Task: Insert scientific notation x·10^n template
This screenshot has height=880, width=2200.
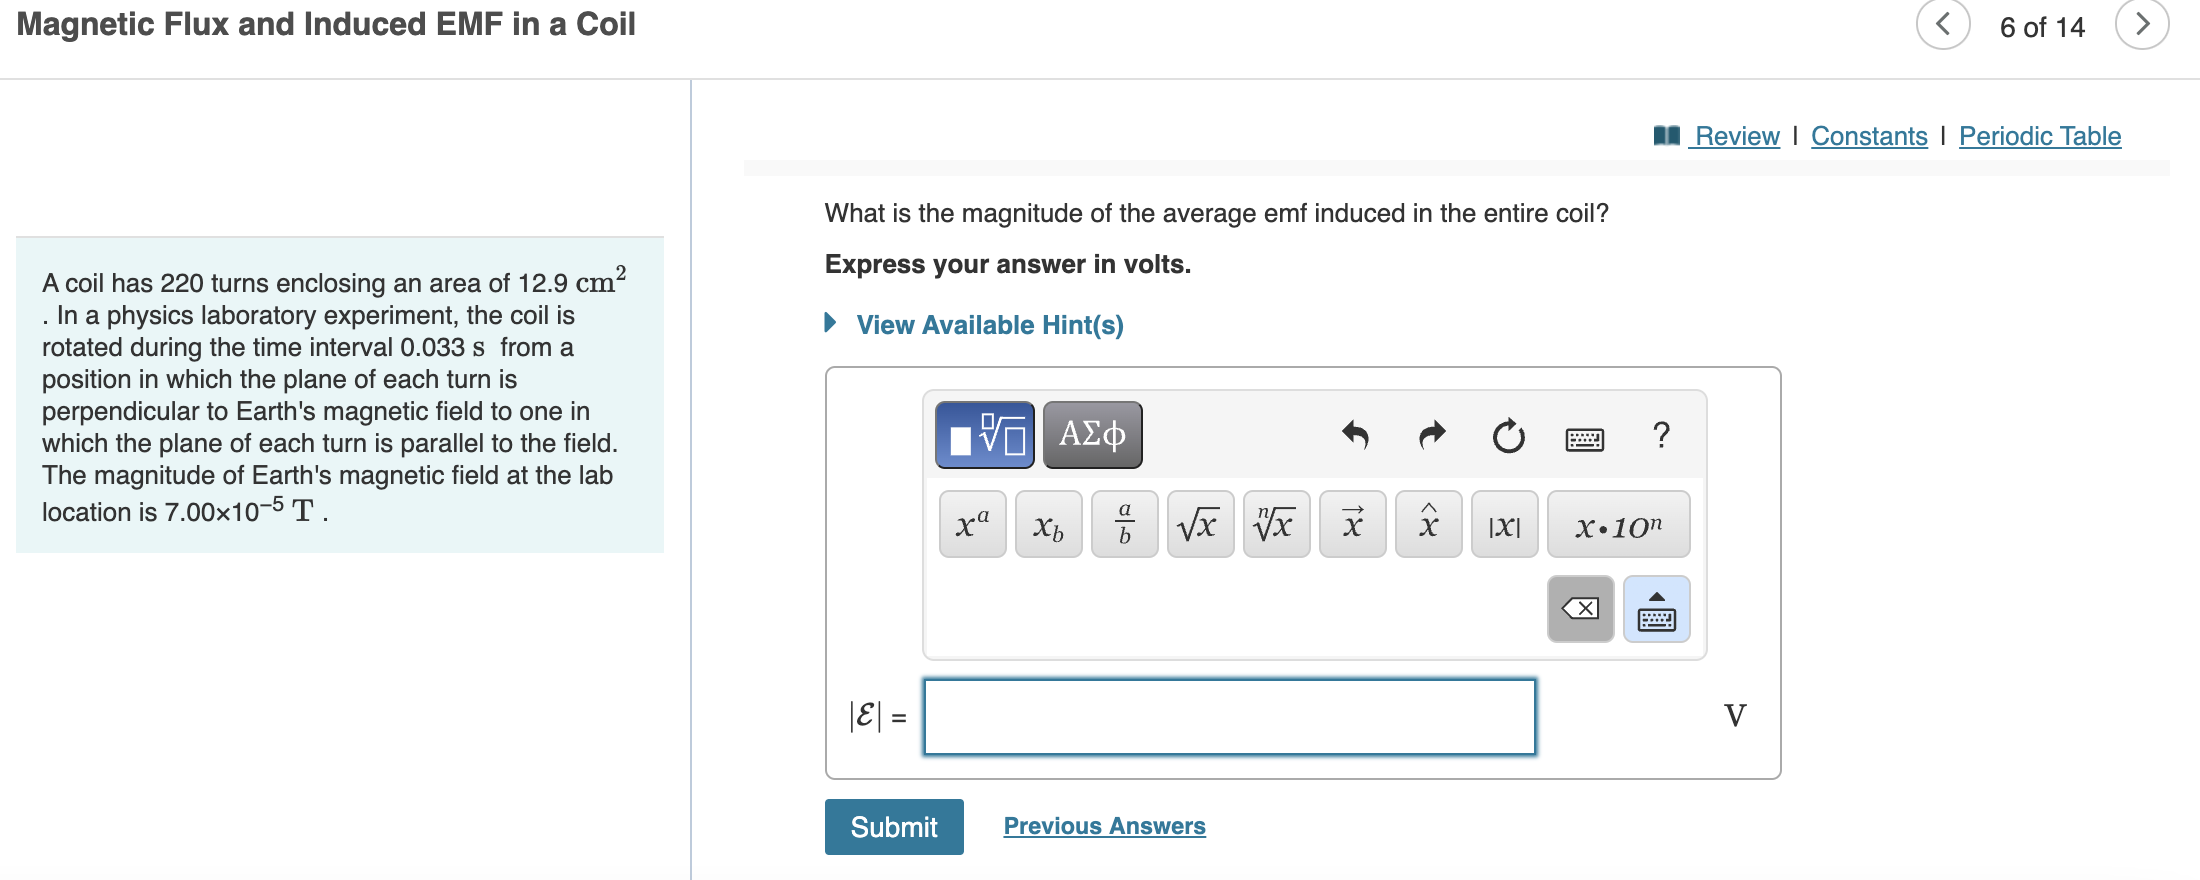Action: pos(1619,524)
